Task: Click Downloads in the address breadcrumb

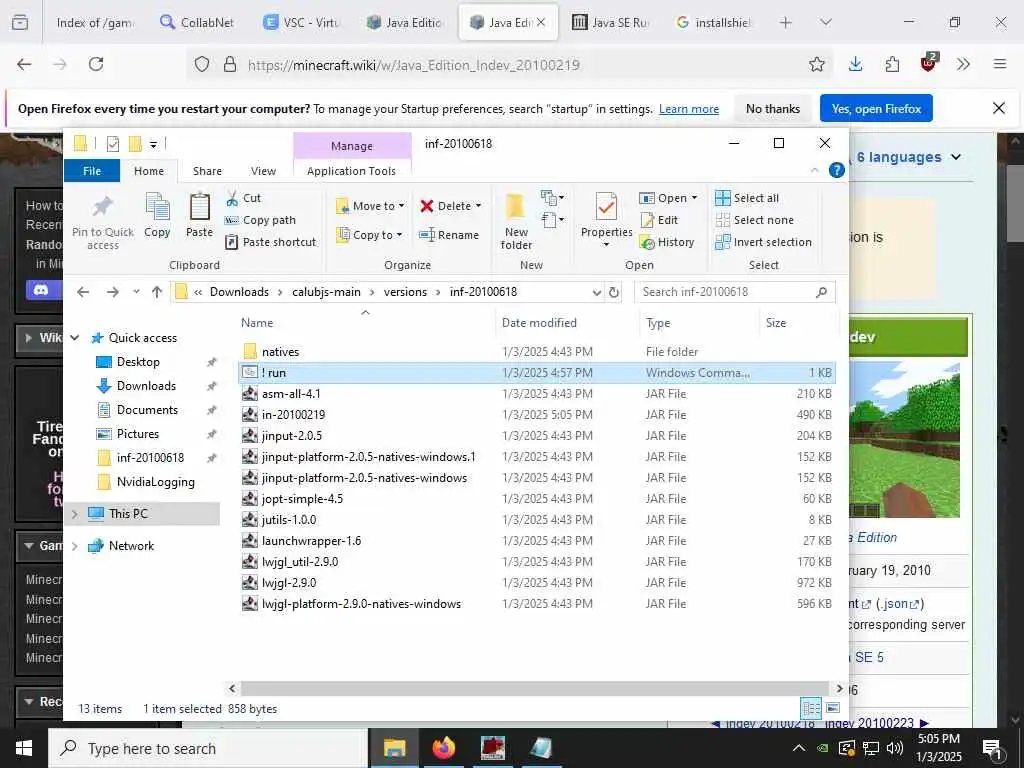Action: [x=239, y=292]
